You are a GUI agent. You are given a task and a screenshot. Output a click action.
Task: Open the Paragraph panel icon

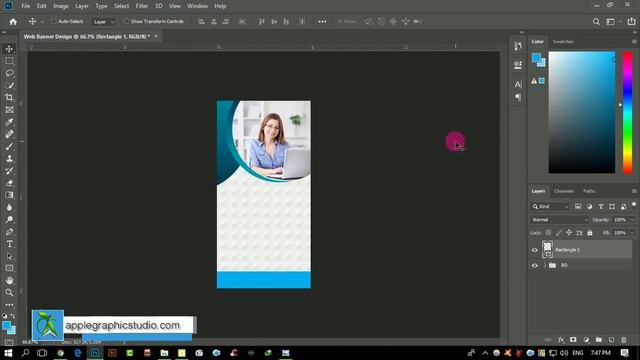tap(518, 97)
